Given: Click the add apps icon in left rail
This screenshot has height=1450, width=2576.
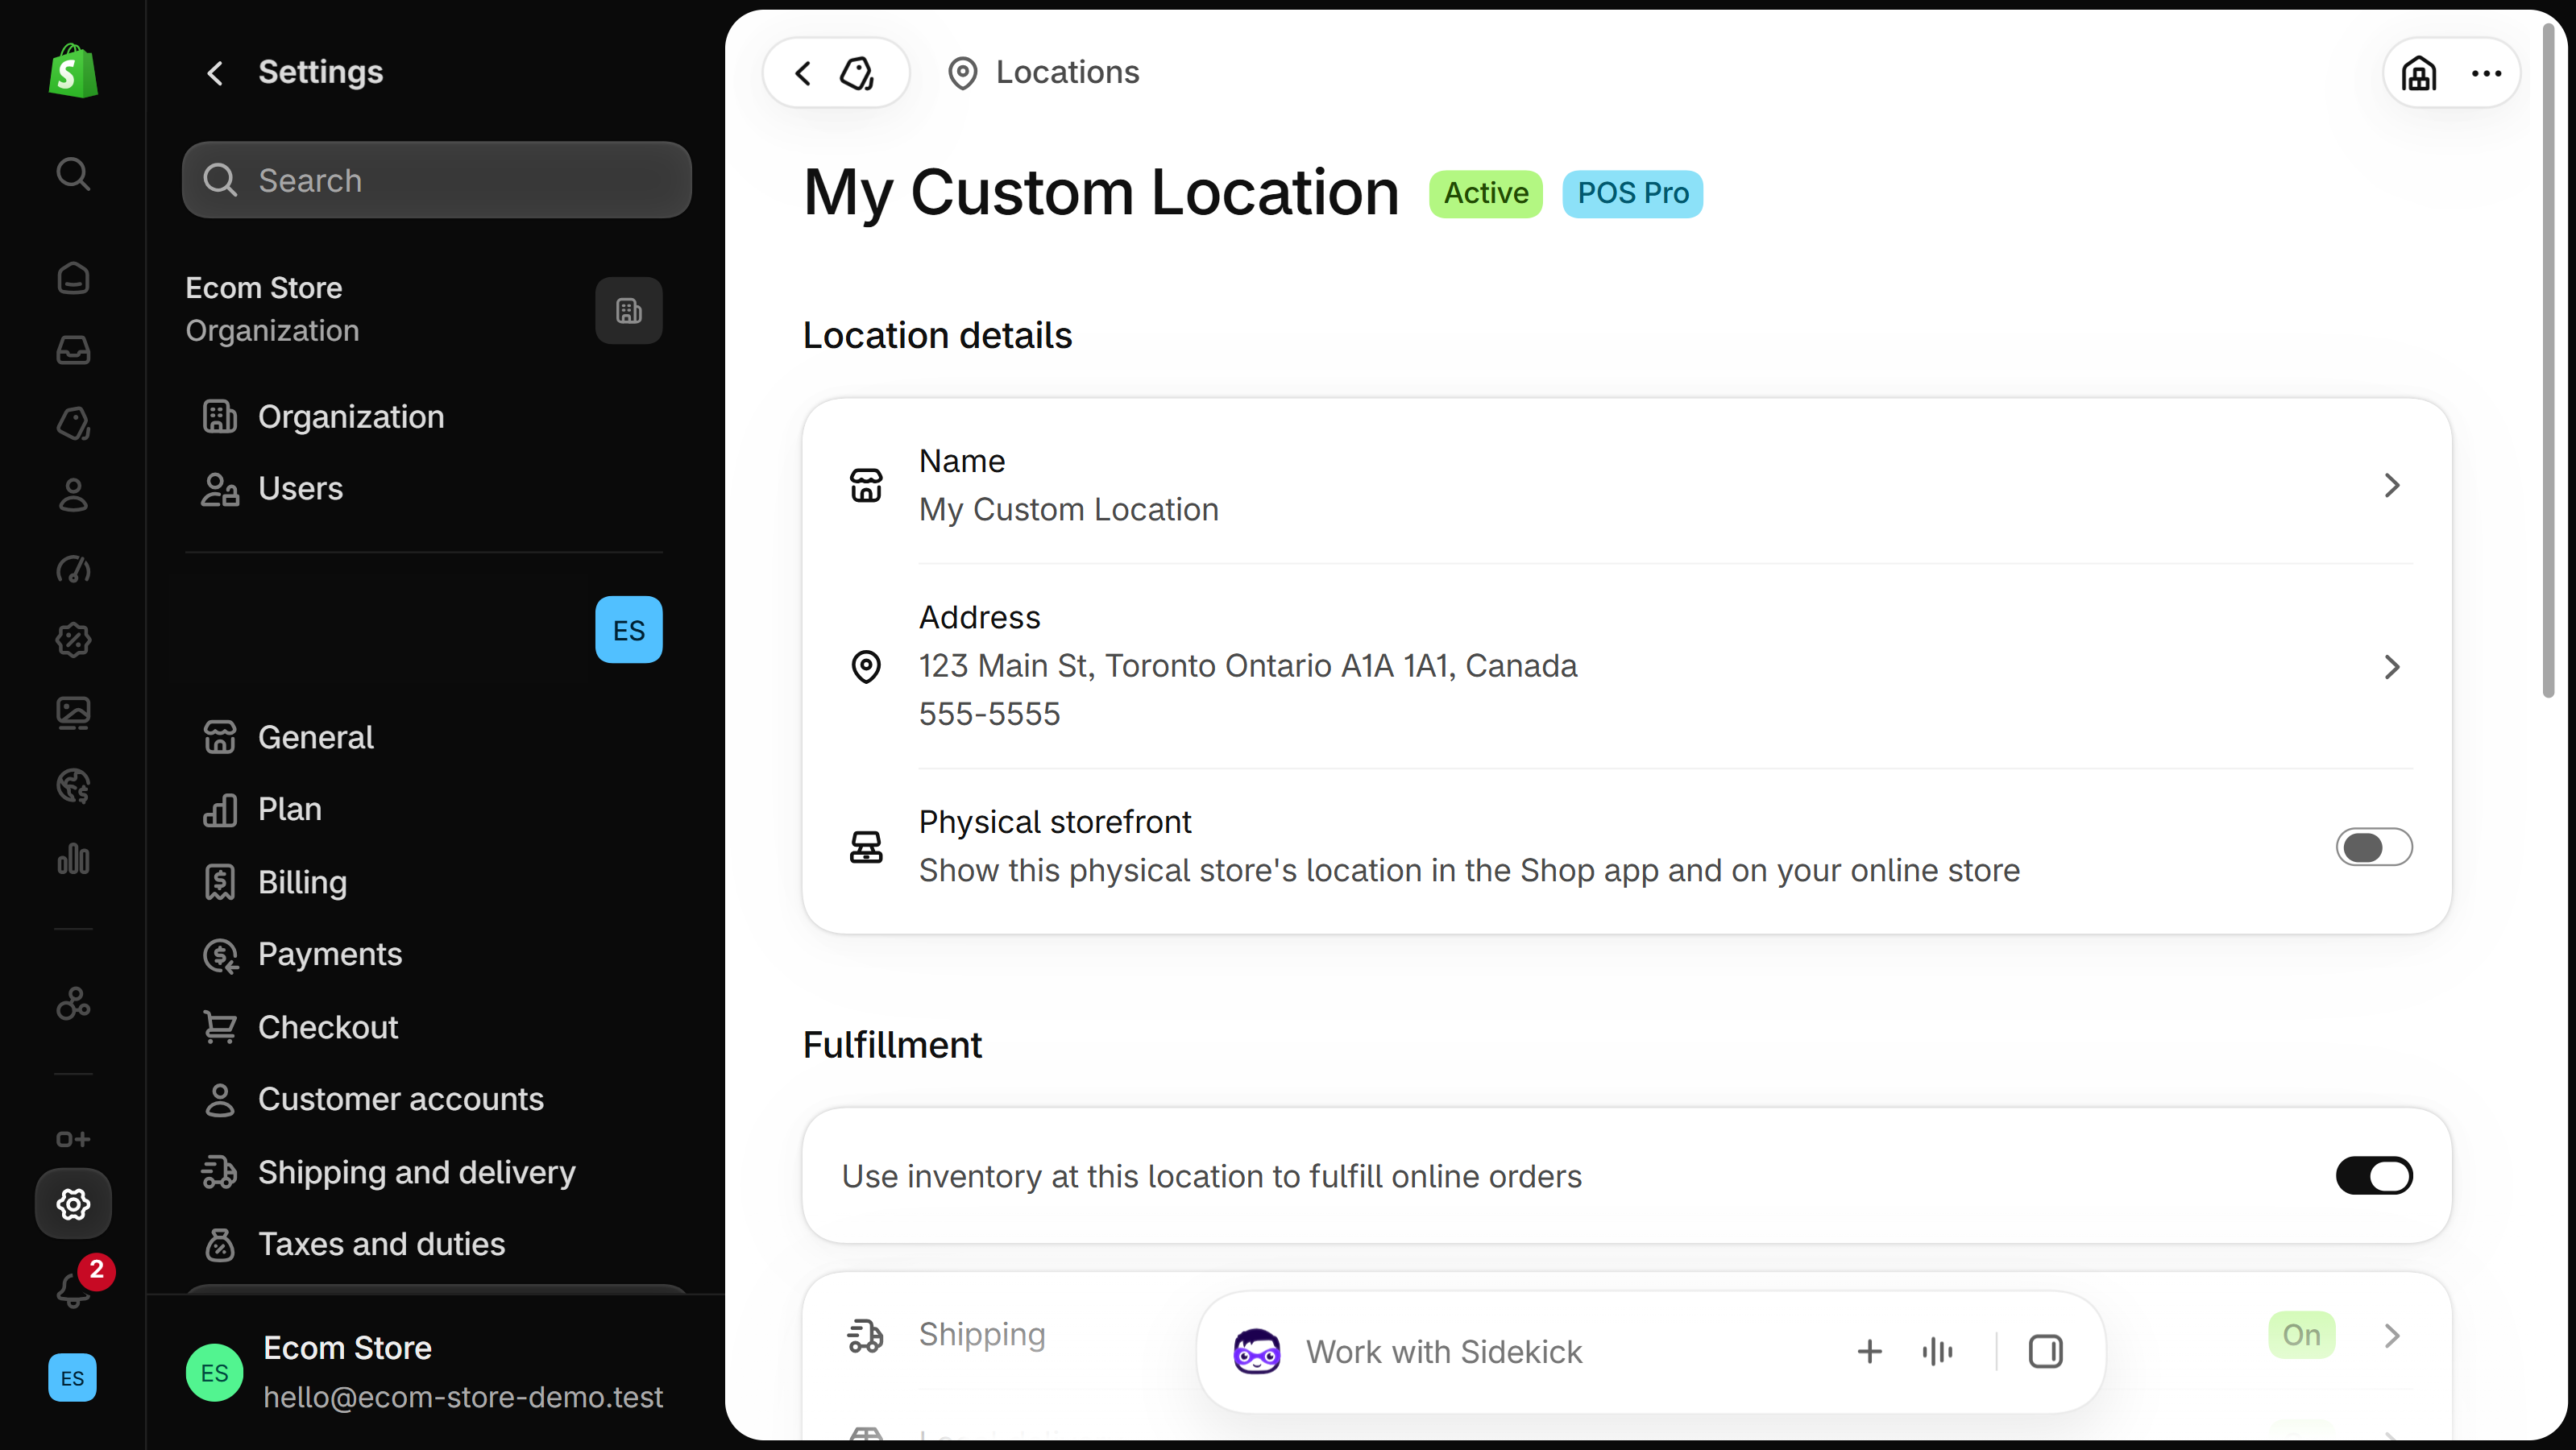Looking at the screenshot, I should click(x=73, y=1139).
